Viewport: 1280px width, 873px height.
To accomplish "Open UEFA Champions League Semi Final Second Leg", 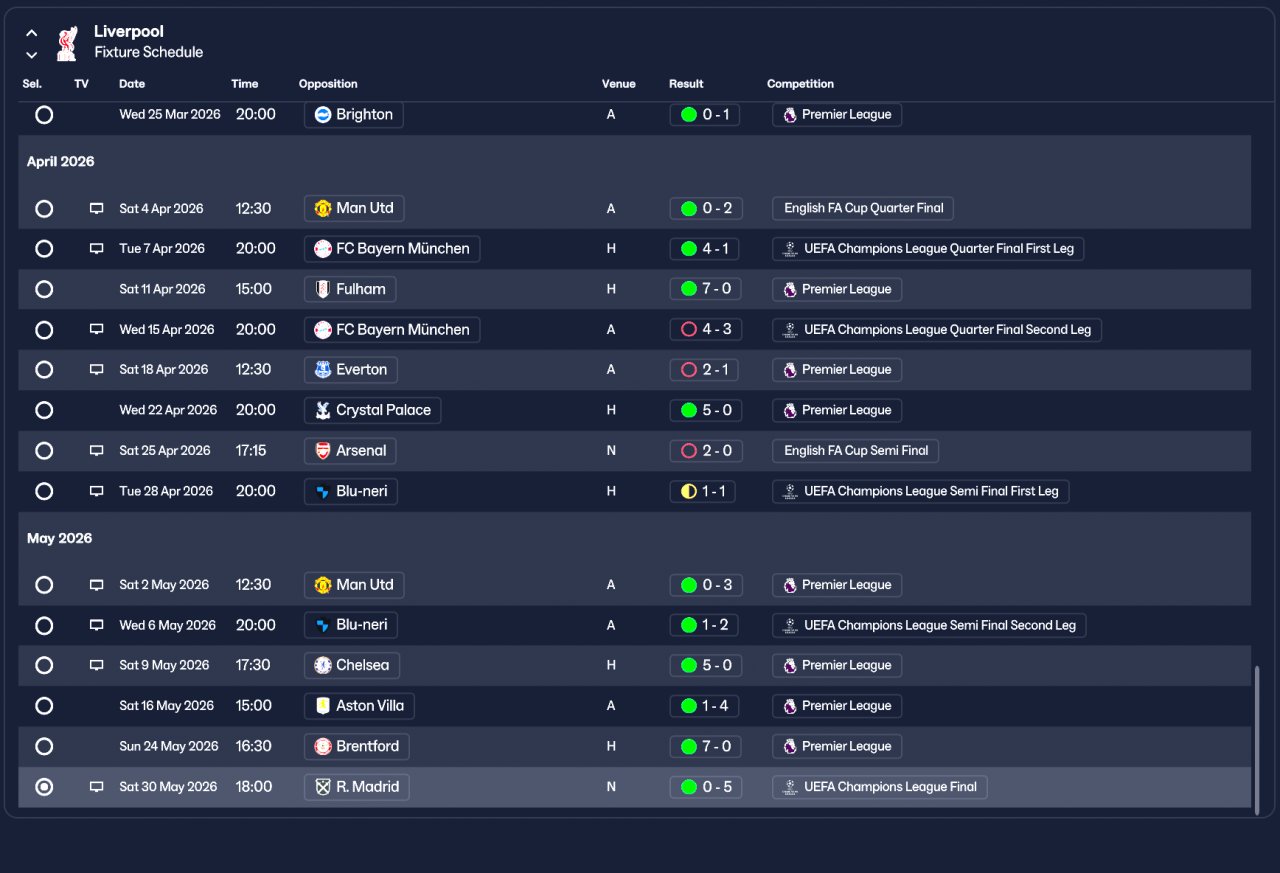I will [929, 625].
